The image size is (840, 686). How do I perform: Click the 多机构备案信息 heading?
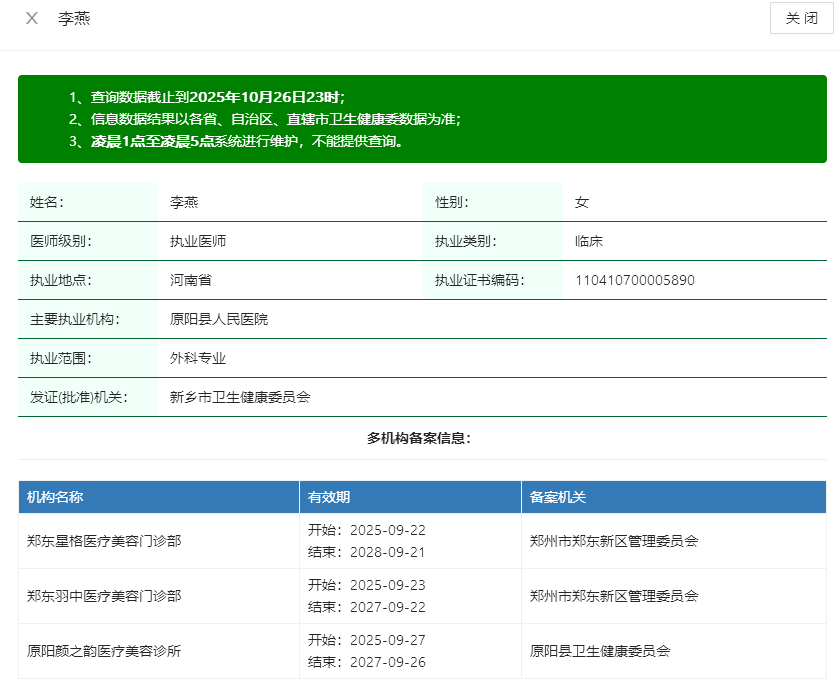click(x=418, y=438)
